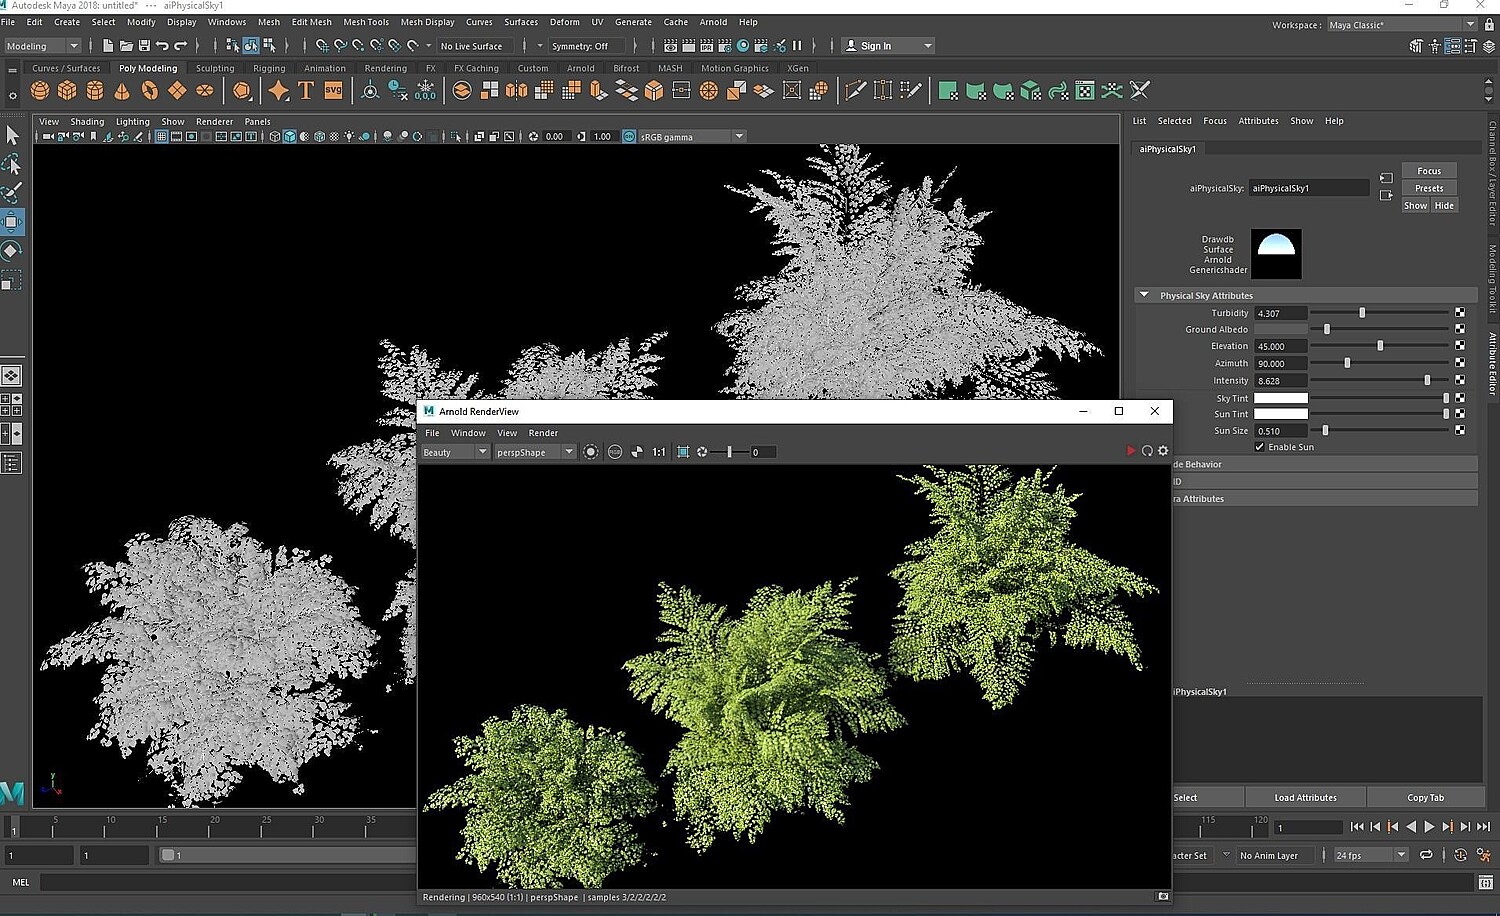Click the 1:1 zoom icon in RenderView

[x=659, y=452]
